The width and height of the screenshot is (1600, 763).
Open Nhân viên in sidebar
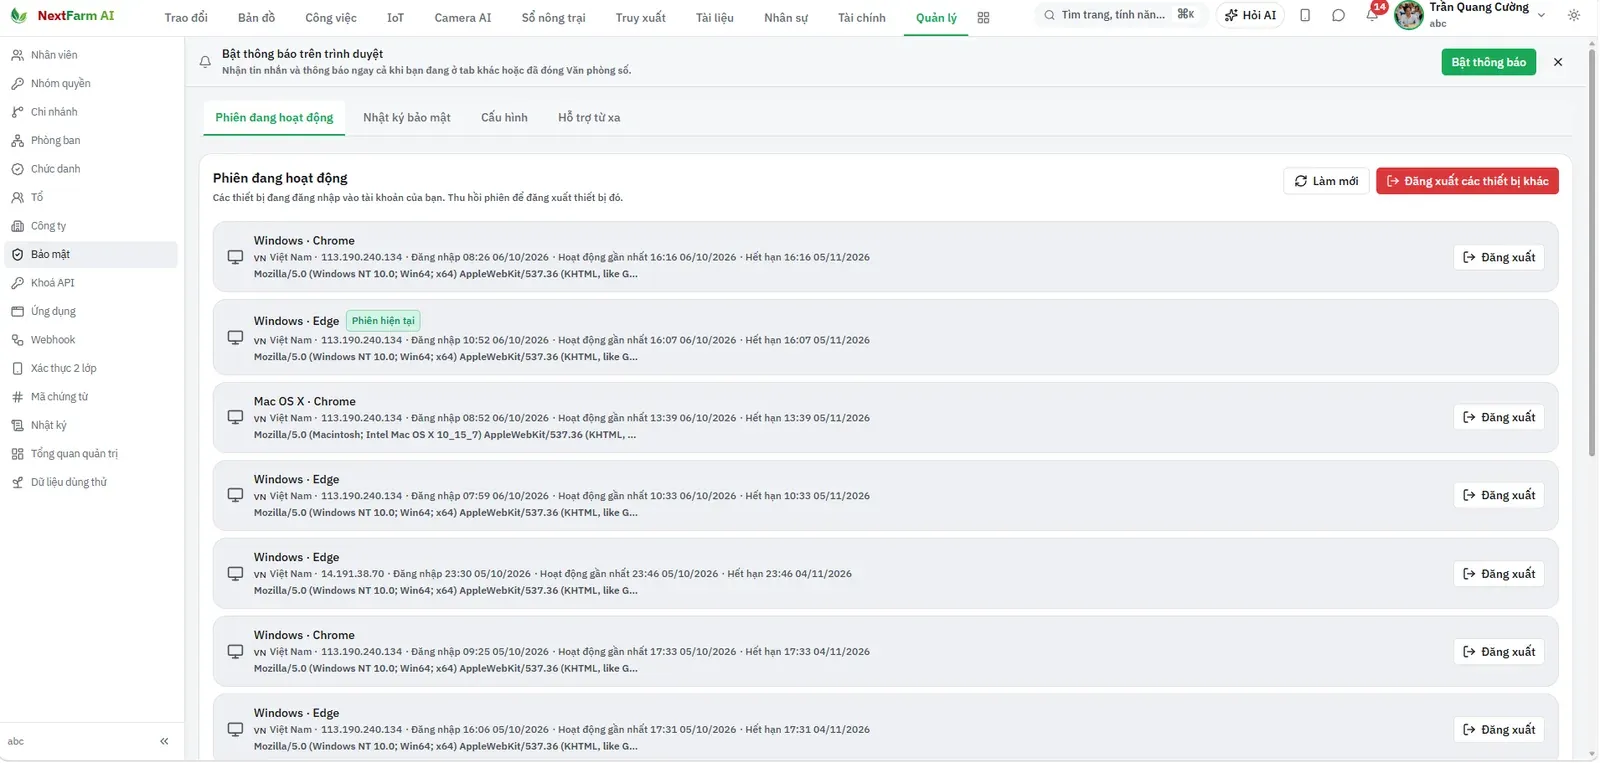point(91,55)
